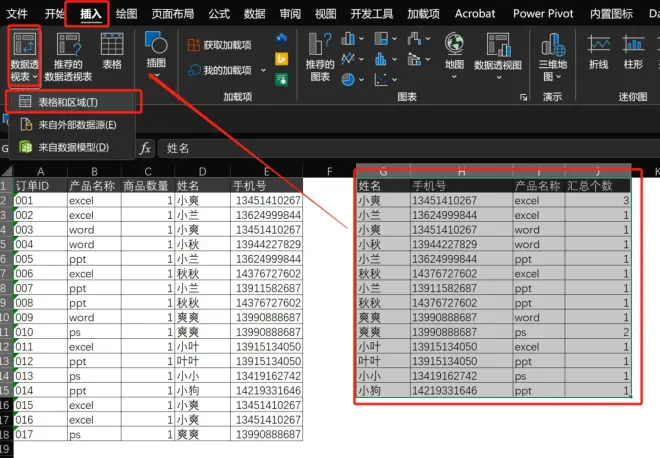Choose 来自外部数据源(E) from the menu
This screenshot has height=458, width=660.
click(x=72, y=125)
